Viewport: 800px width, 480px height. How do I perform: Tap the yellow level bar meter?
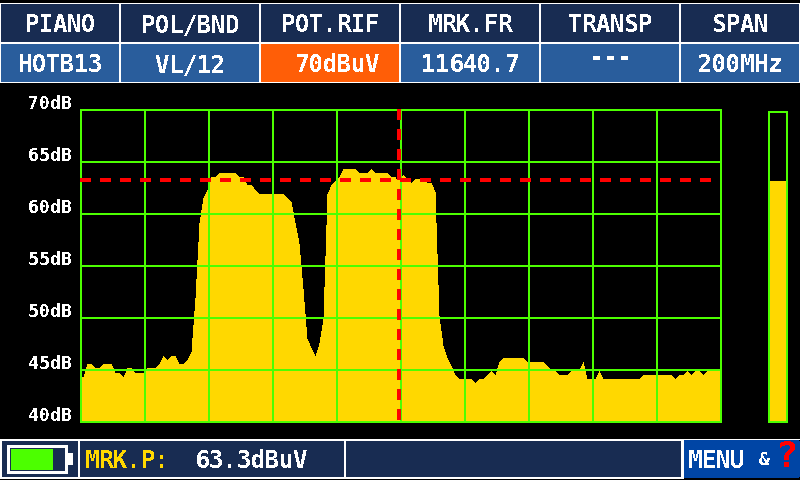778,267
